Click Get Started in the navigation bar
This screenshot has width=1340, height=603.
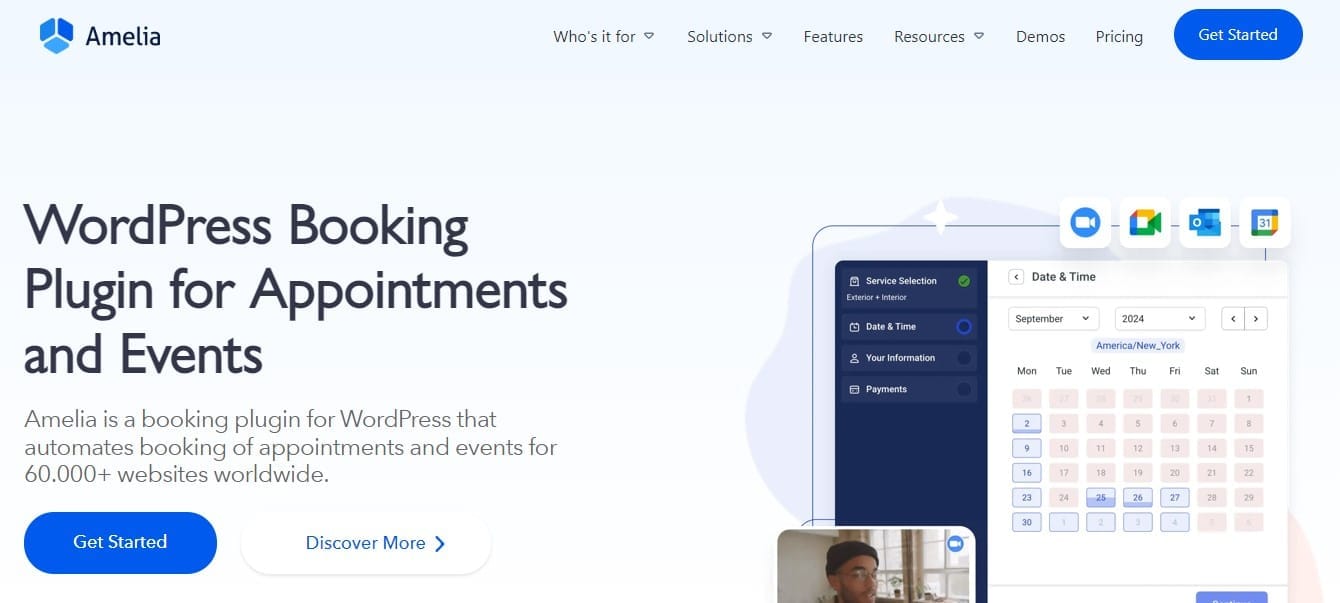coord(1238,35)
